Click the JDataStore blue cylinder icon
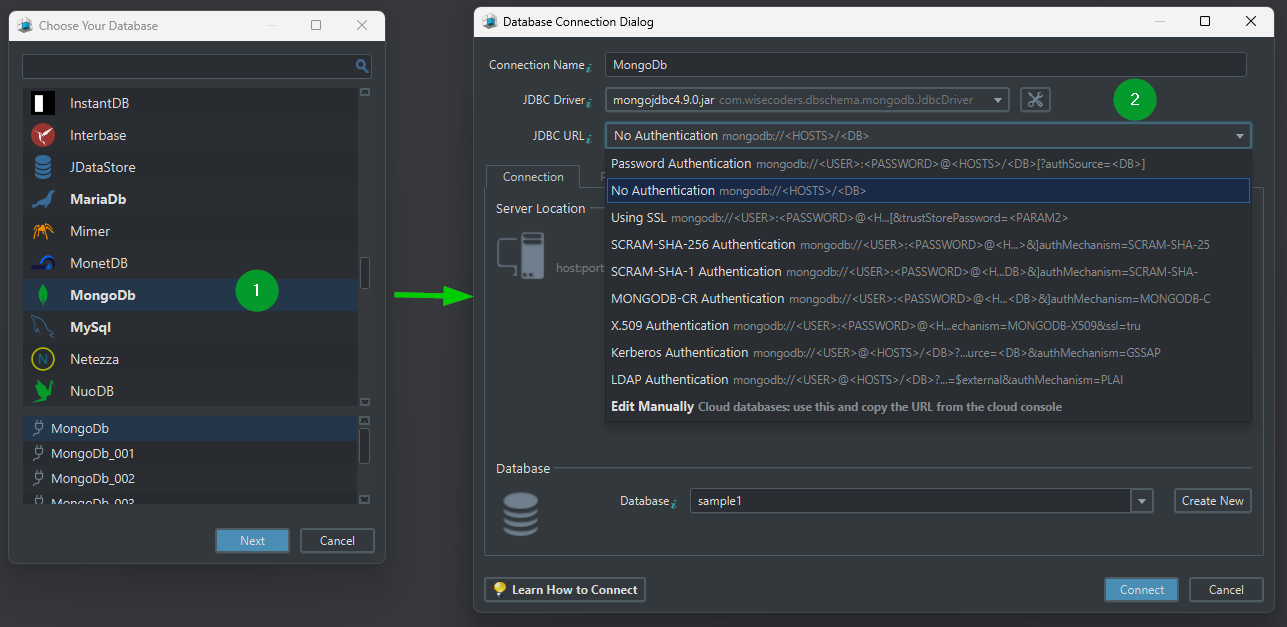This screenshot has width=1287, height=627. click(x=42, y=167)
